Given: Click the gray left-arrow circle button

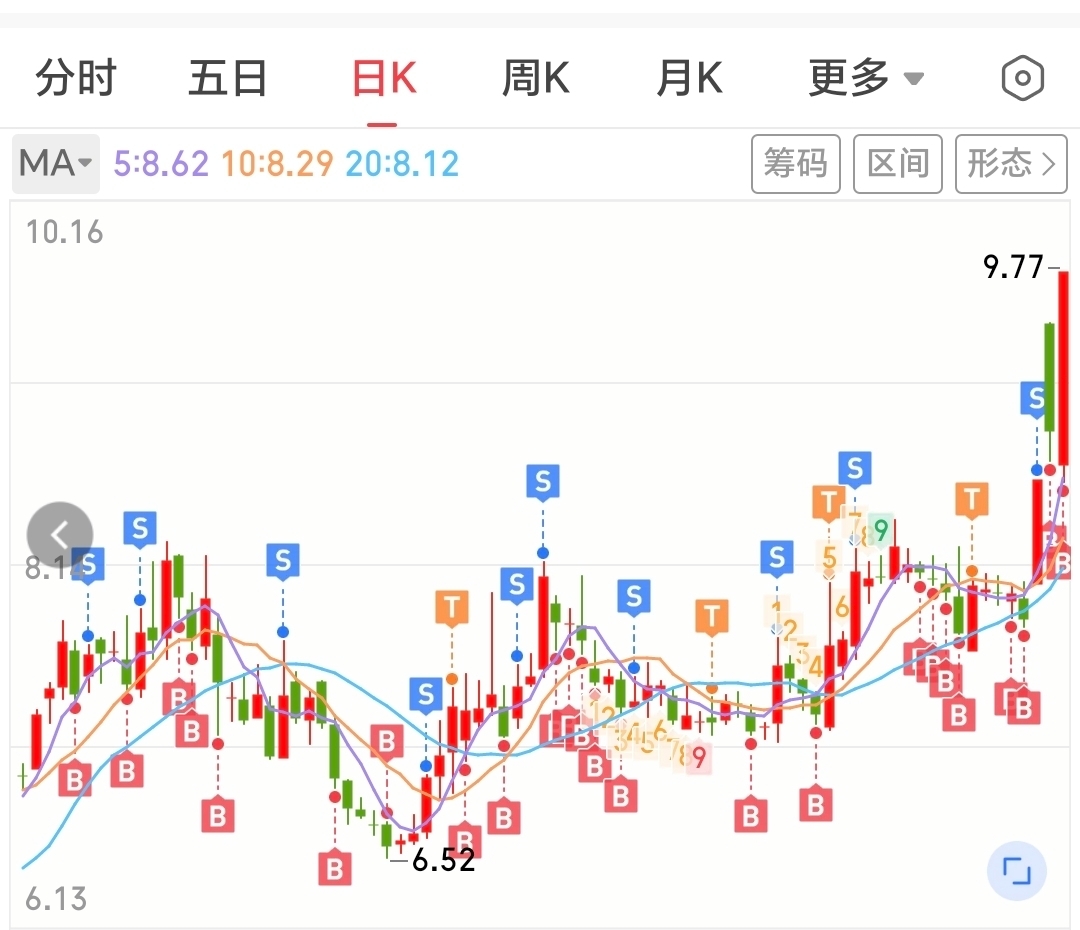Looking at the screenshot, I should 60,535.
